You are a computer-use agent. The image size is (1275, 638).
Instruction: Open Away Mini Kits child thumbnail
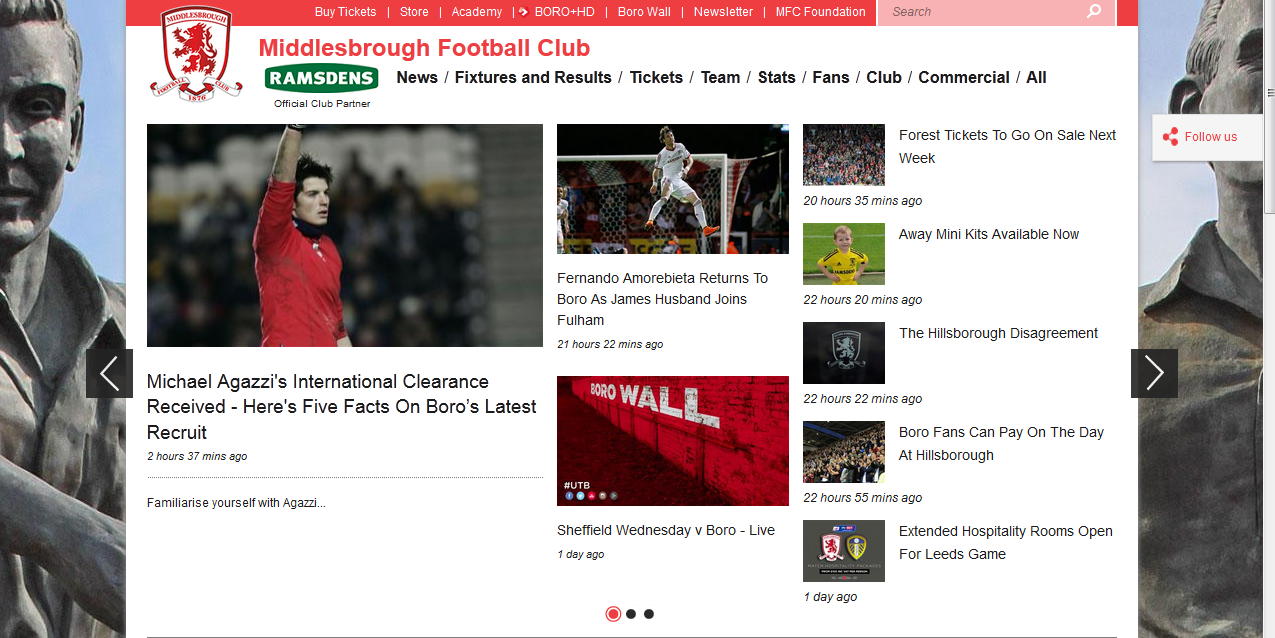pos(844,254)
